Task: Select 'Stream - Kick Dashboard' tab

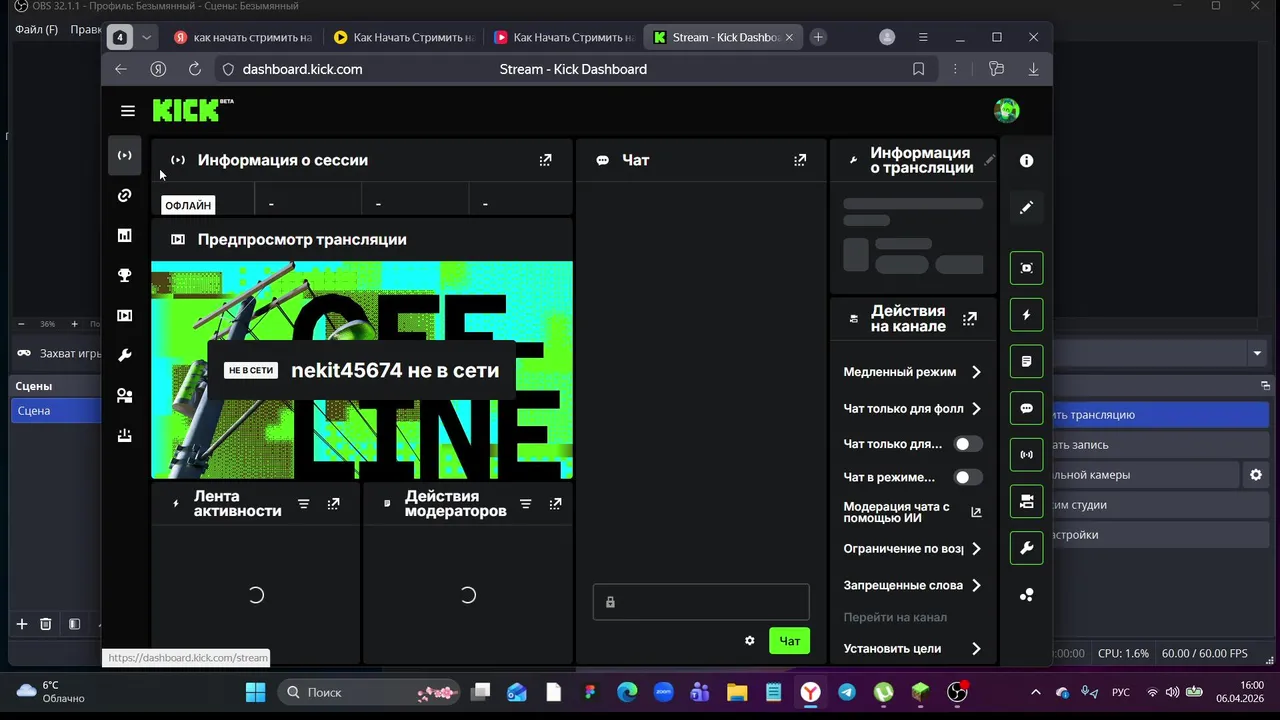Action: 722,37
